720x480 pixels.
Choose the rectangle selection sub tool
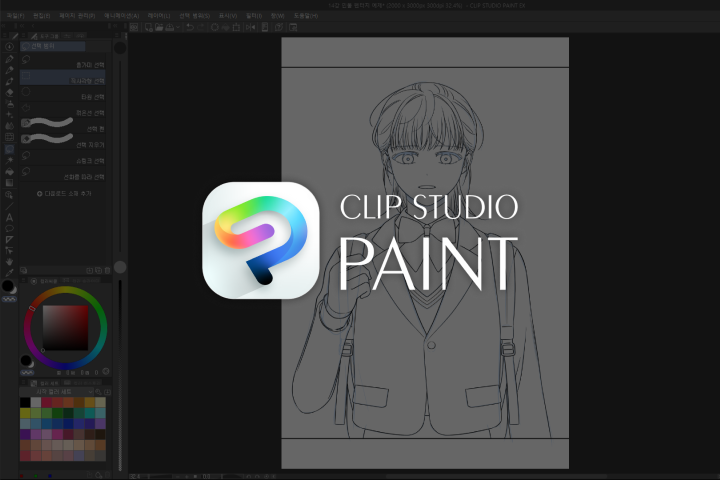pos(63,78)
